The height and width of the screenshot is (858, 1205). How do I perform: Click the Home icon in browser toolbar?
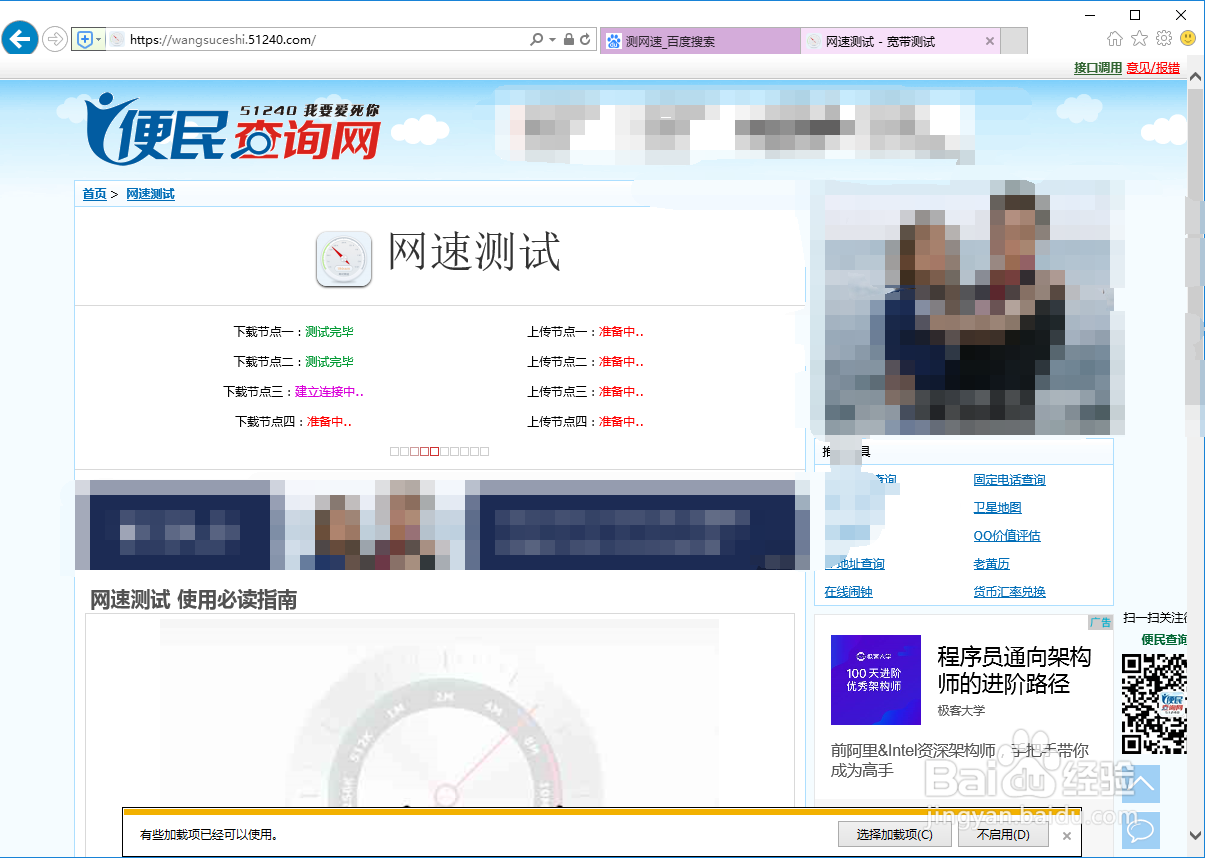1115,39
